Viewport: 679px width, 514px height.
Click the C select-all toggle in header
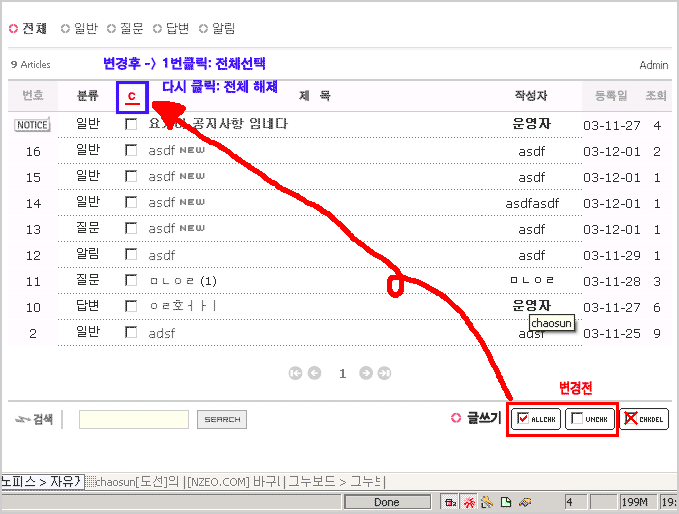tap(132, 97)
